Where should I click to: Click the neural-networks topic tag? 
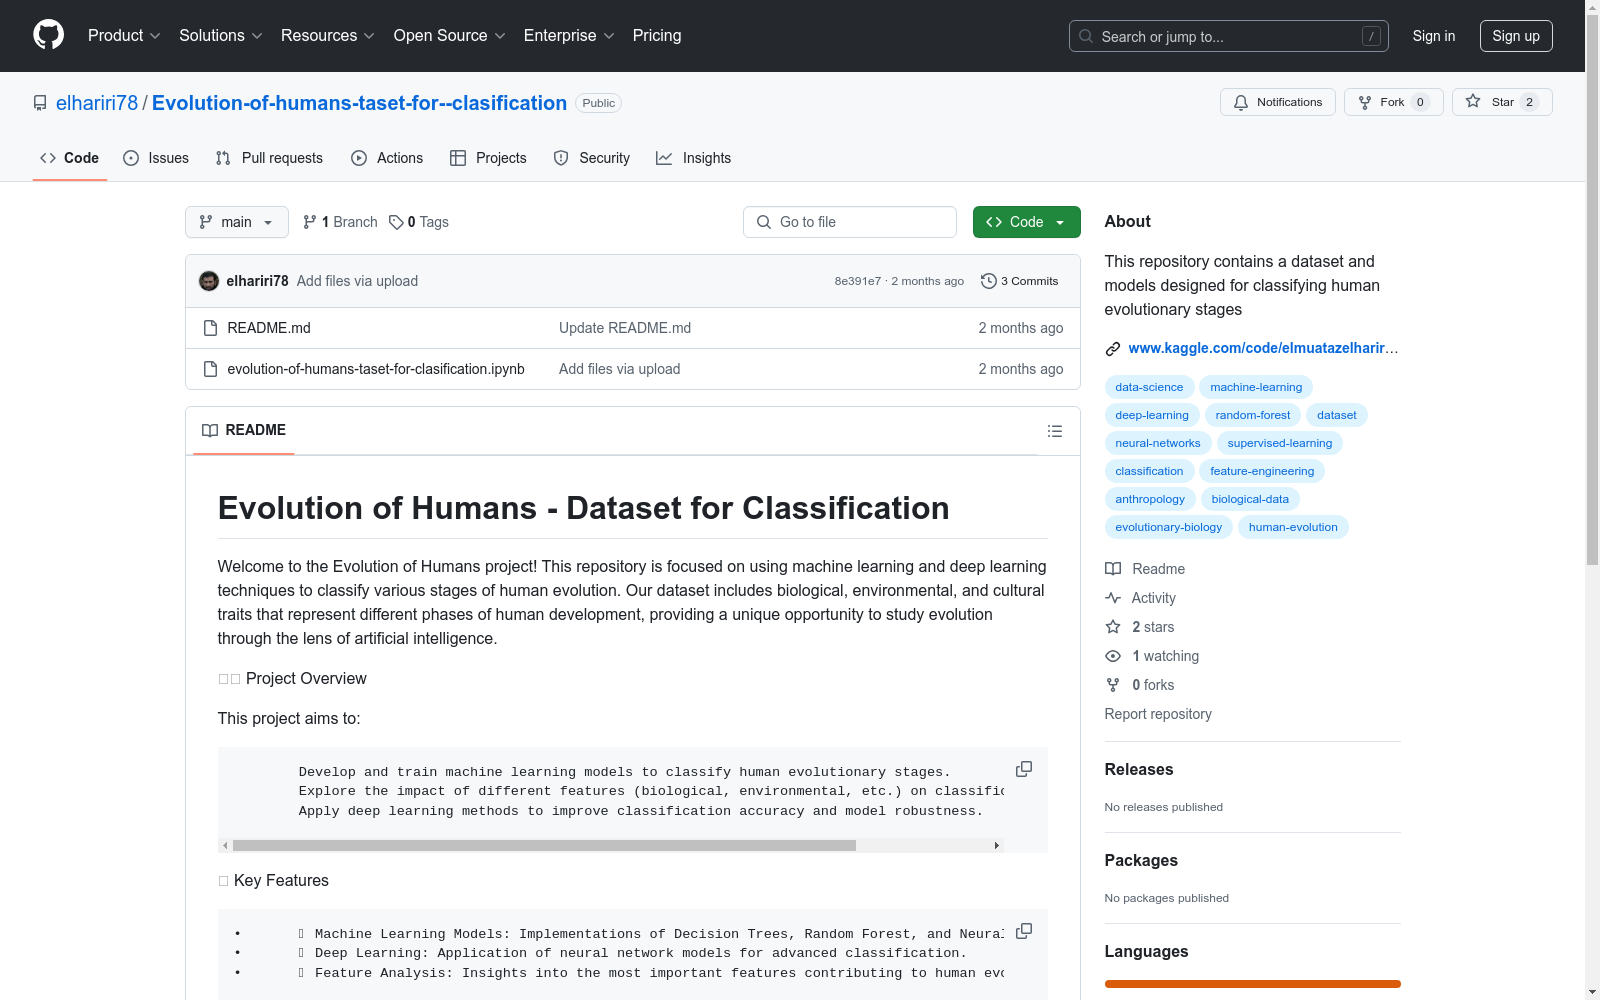pos(1158,443)
